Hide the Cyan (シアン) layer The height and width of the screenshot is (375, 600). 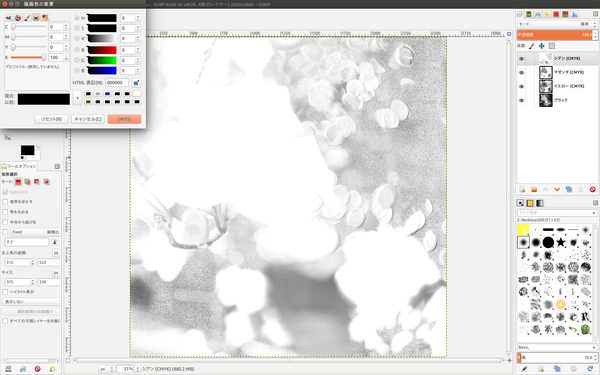pos(521,59)
